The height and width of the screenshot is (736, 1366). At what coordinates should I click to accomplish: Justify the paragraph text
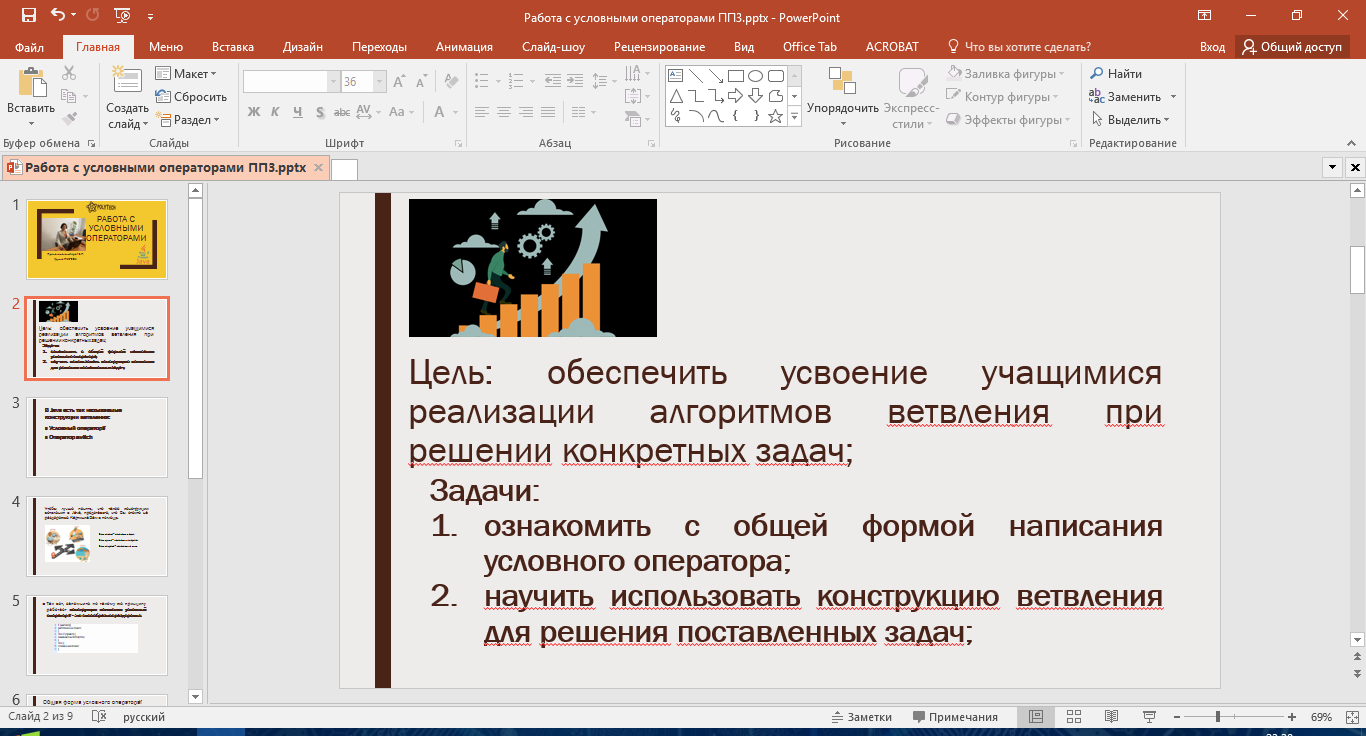[546, 112]
